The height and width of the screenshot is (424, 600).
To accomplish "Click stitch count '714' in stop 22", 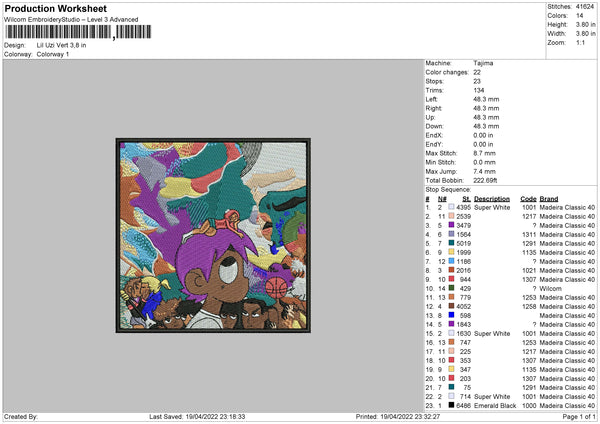I will (465, 396).
